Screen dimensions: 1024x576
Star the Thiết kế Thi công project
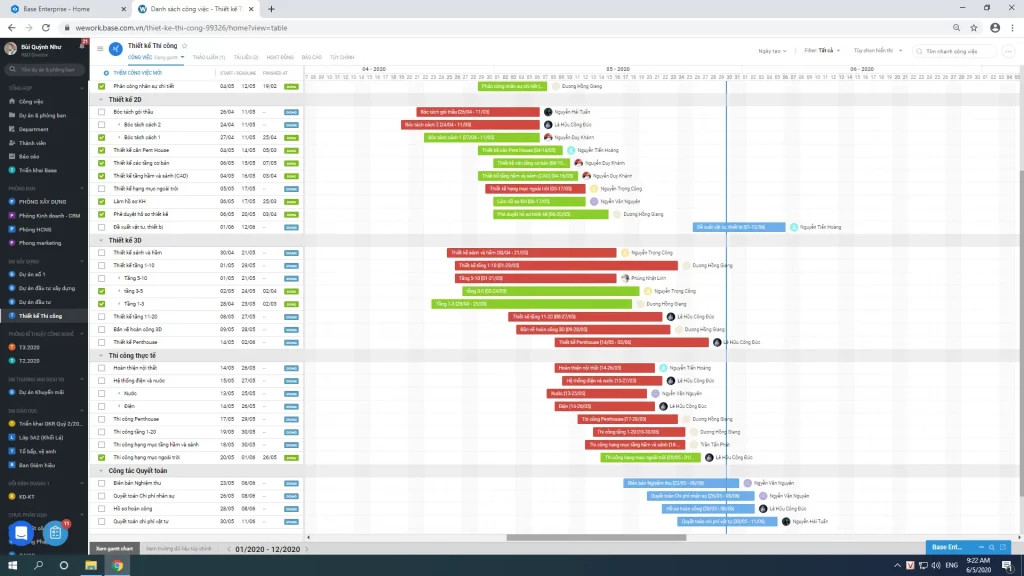pos(184,46)
